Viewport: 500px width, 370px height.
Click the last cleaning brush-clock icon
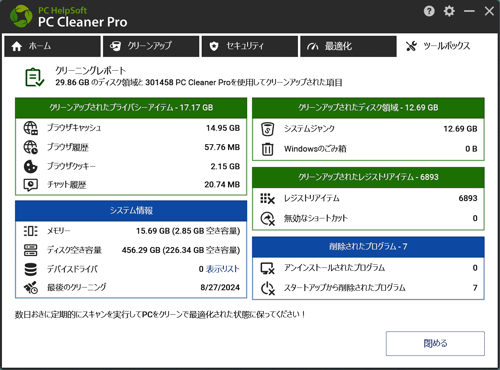point(30,288)
